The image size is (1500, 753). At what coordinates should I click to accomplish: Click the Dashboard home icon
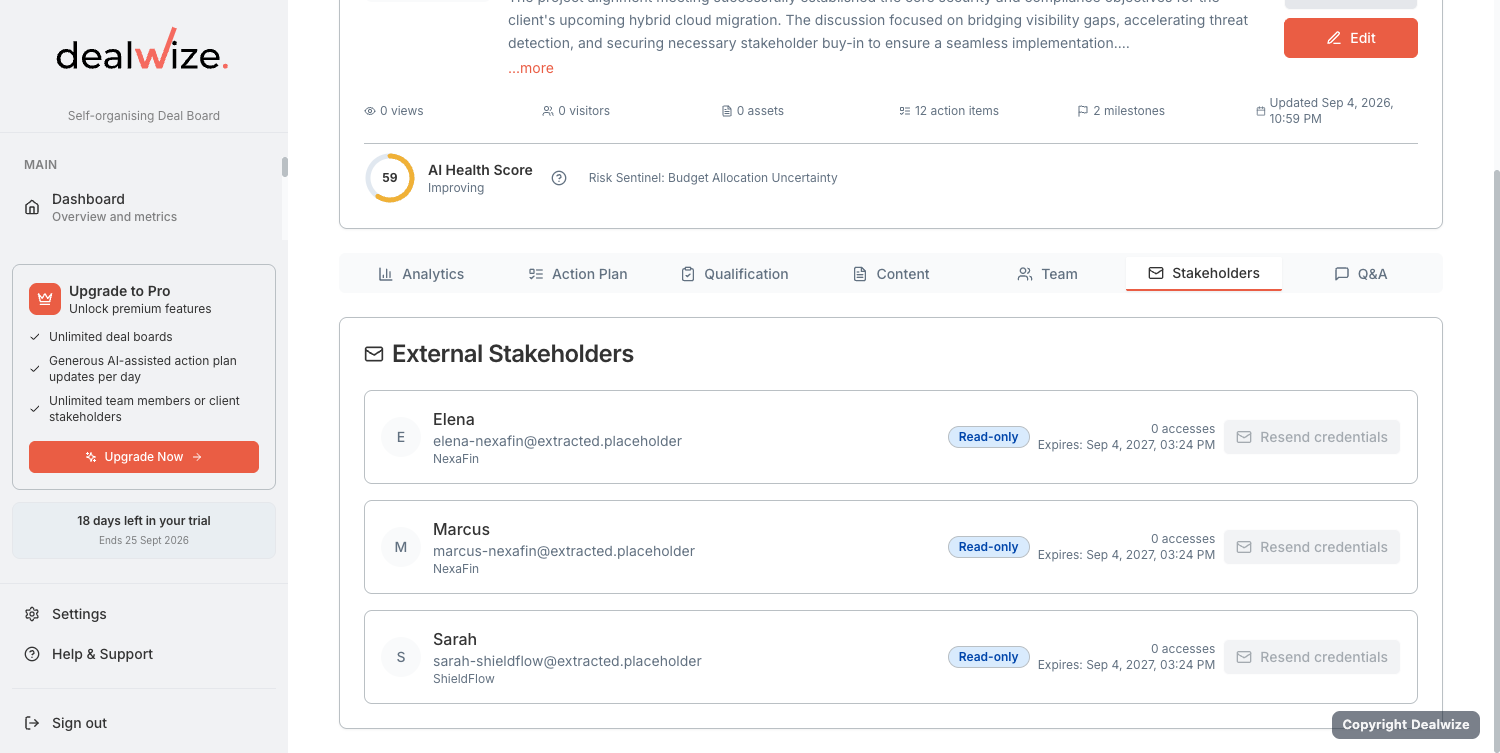[x=32, y=207]
